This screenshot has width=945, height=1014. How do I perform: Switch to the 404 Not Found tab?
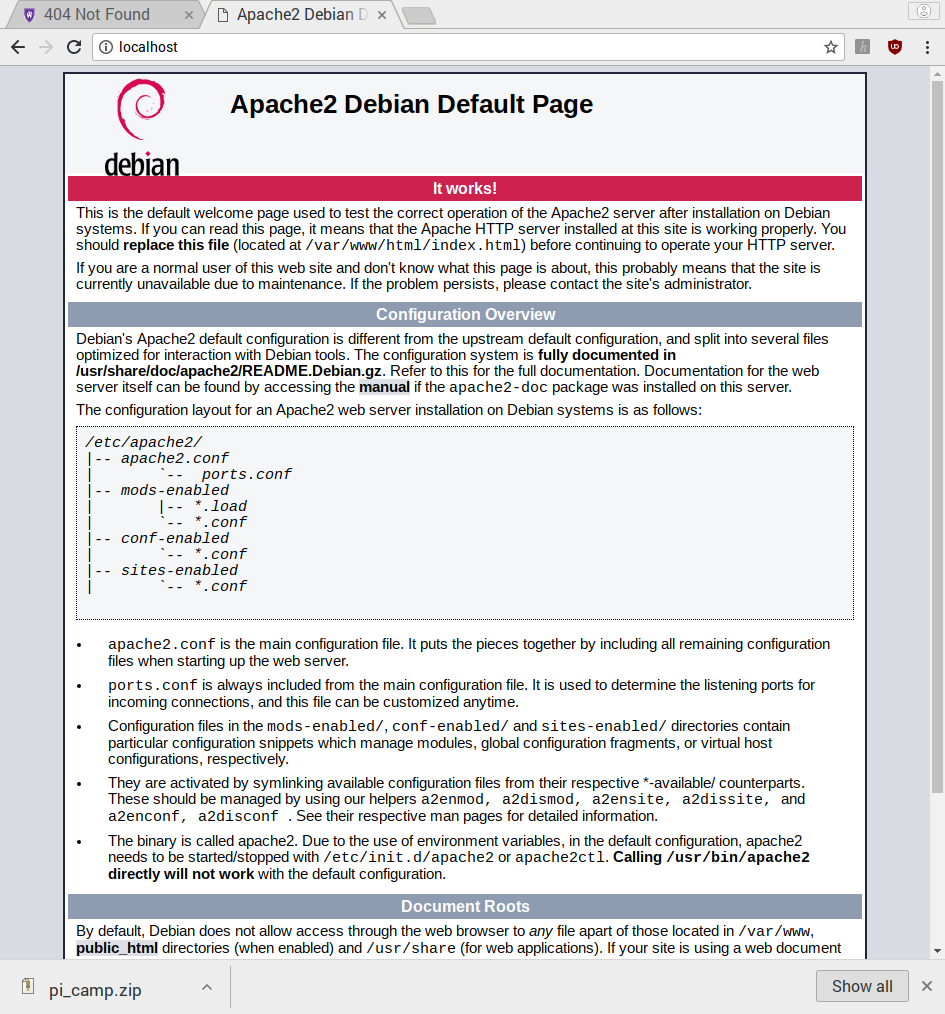pos(97,14)
